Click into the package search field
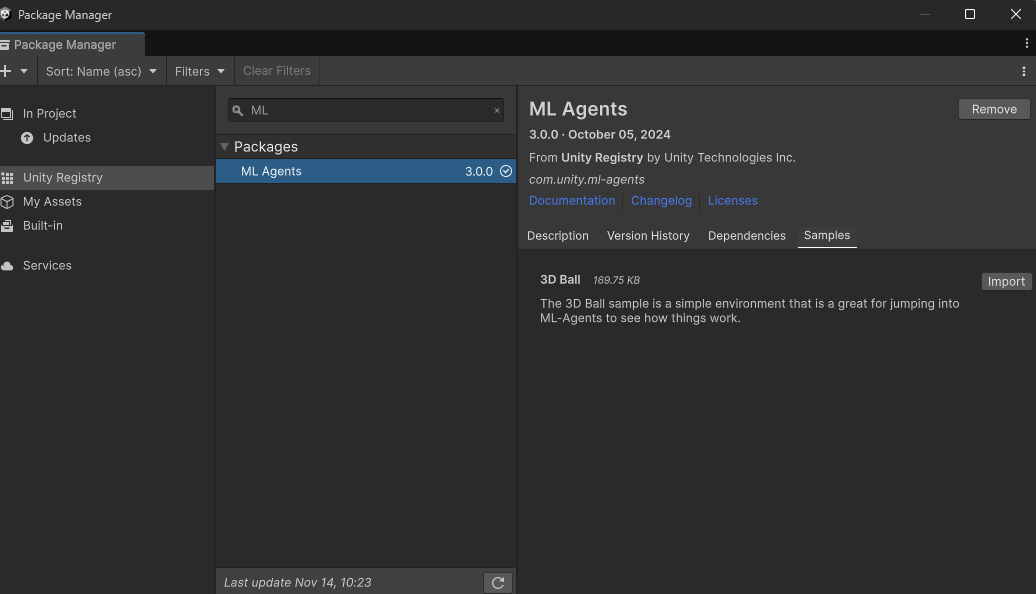1036x594 pixels. pyautogui.click(x=365, y=110)
